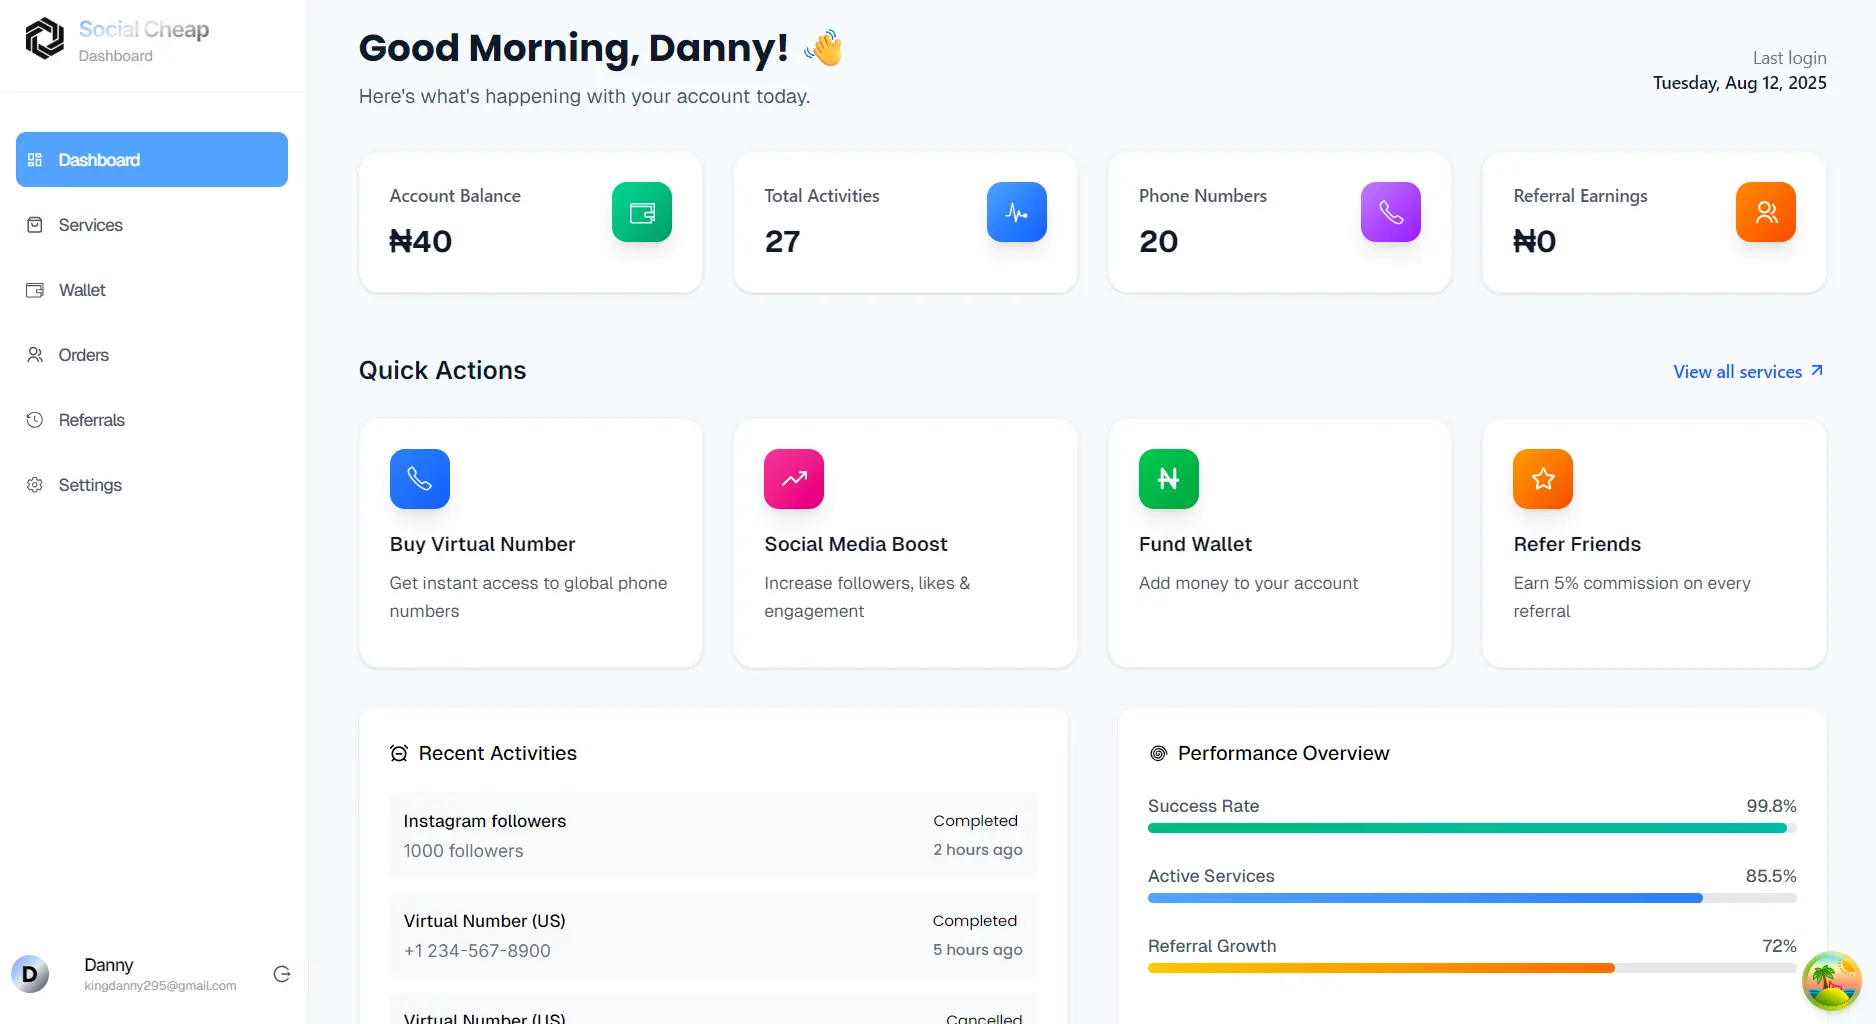Click the green wallet icon on Account Balance
Viewport: 1876px width, 1024px height.
641,212
